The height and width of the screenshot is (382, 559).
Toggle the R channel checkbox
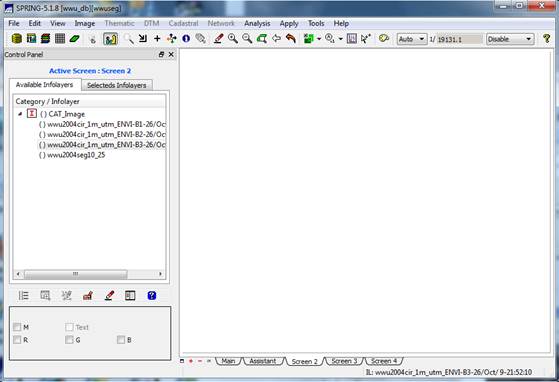(17, 340)
